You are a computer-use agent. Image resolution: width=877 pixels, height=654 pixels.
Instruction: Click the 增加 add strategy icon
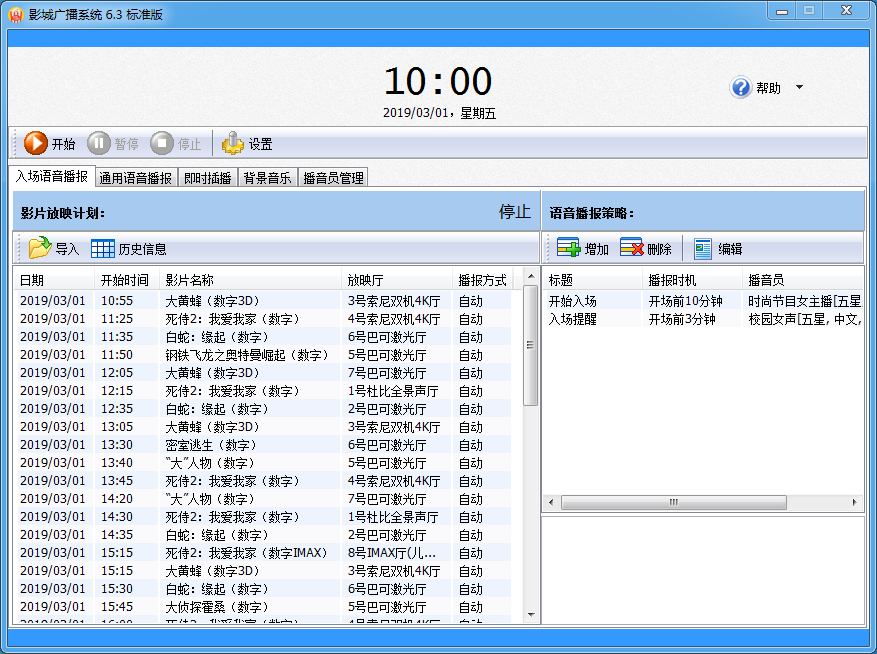(x=568, y=247)
